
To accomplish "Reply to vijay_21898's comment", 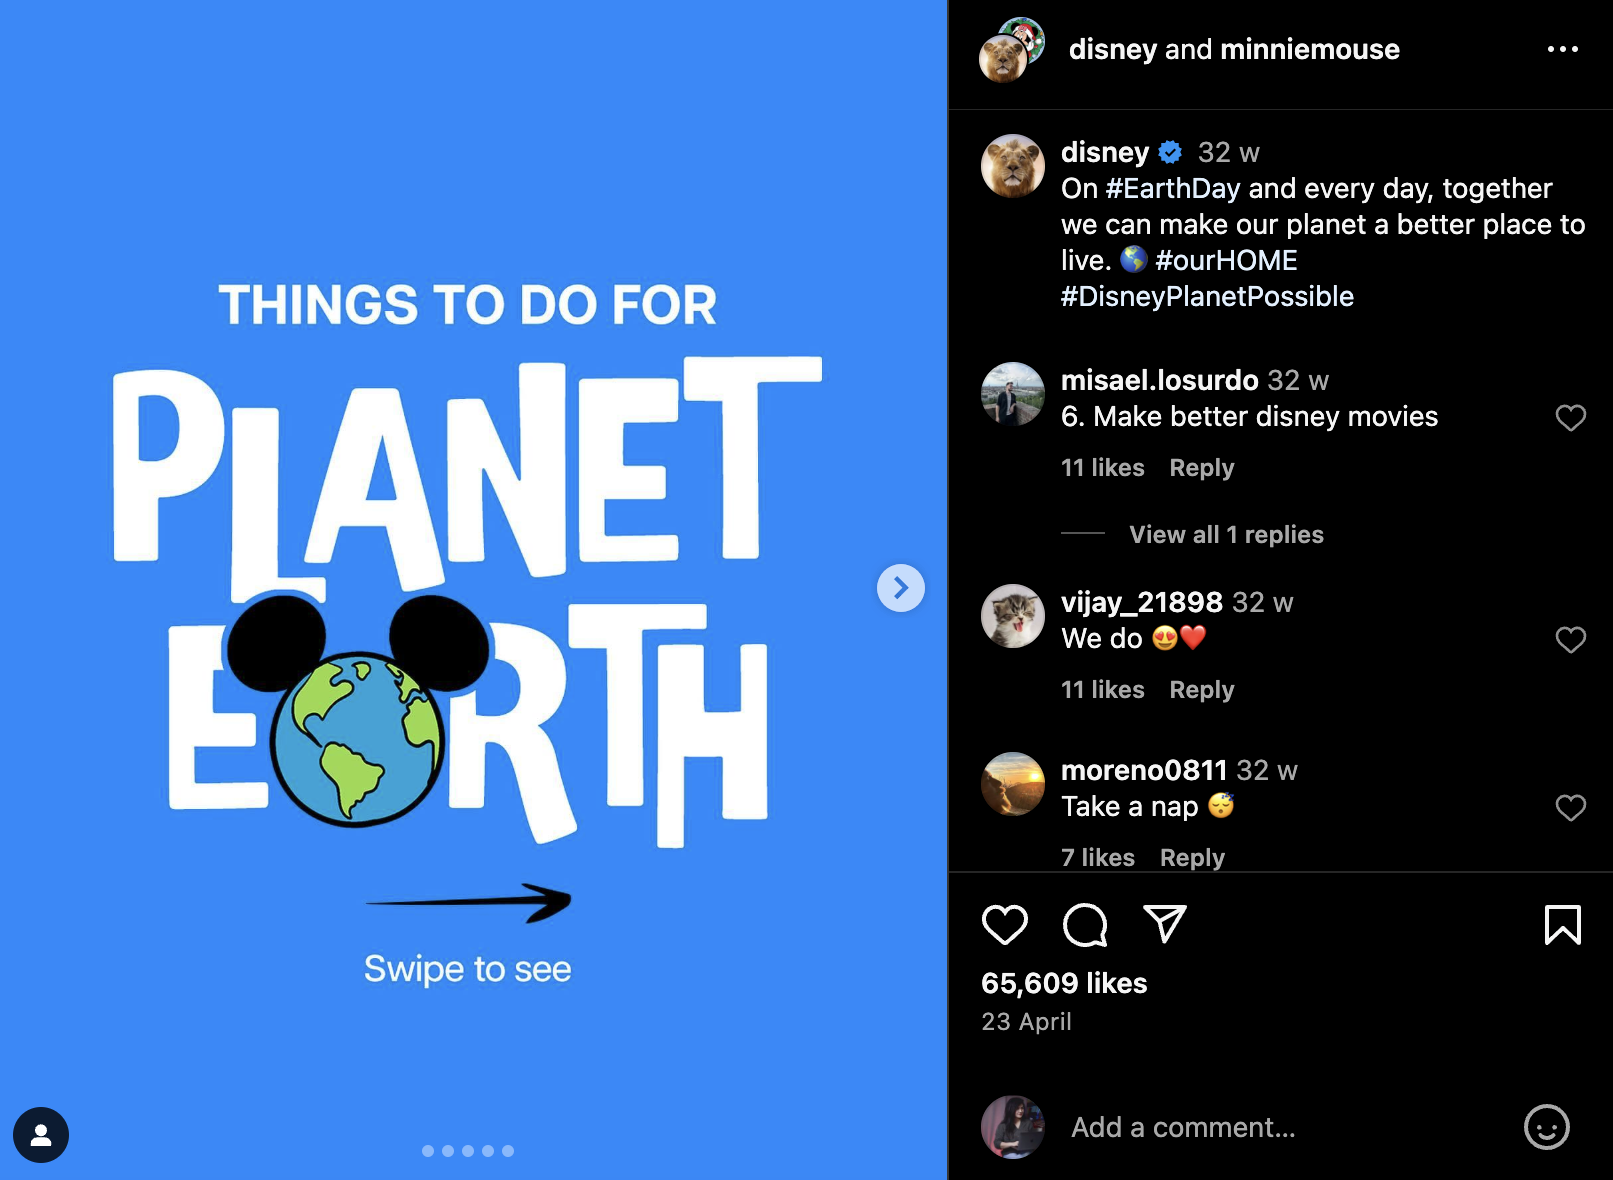I will 1202,690.
